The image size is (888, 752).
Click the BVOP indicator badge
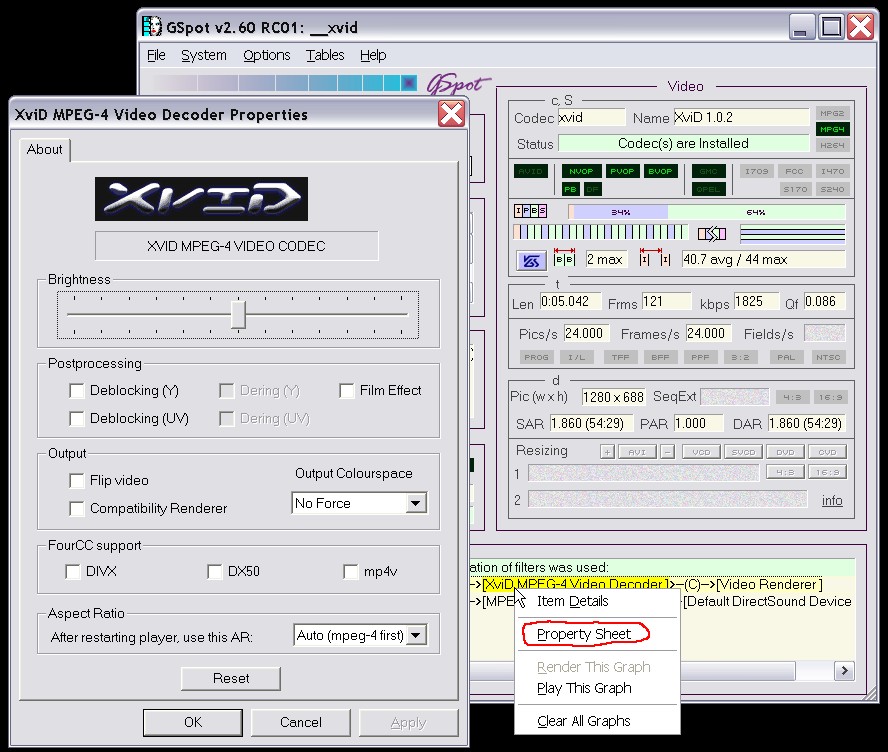point(660,171)
